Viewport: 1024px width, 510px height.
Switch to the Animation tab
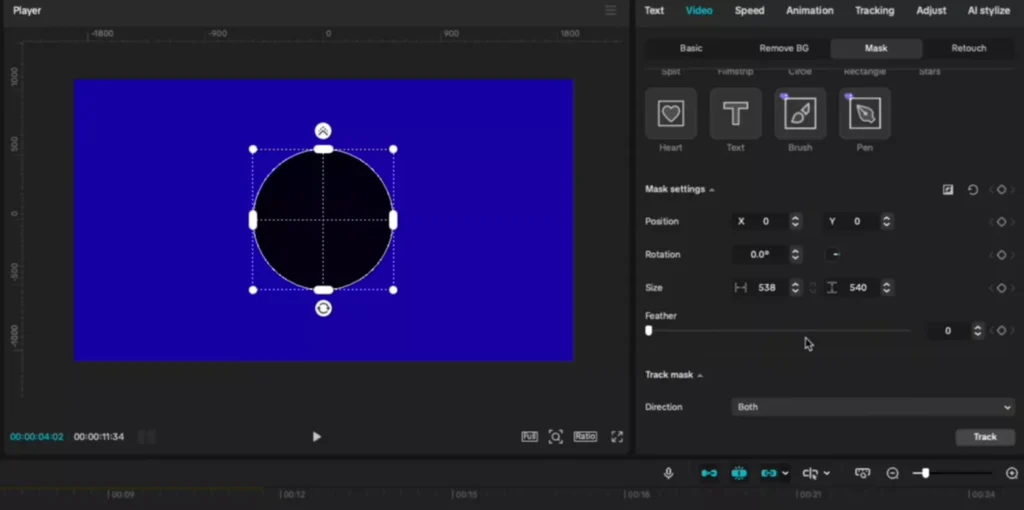click(809, 11)
